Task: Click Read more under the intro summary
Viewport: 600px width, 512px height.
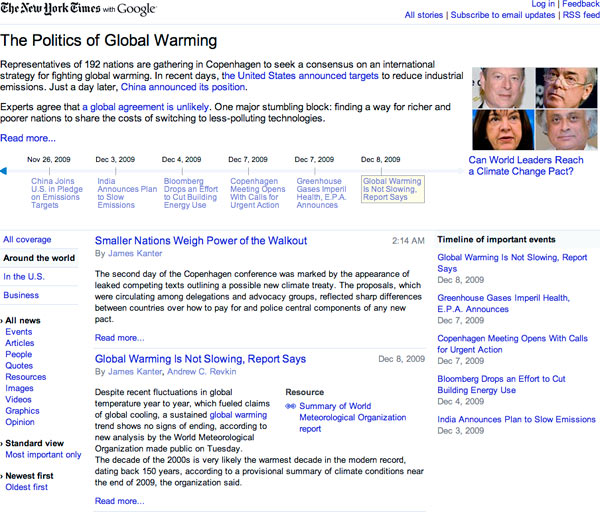Action: [x=28, y=138]
